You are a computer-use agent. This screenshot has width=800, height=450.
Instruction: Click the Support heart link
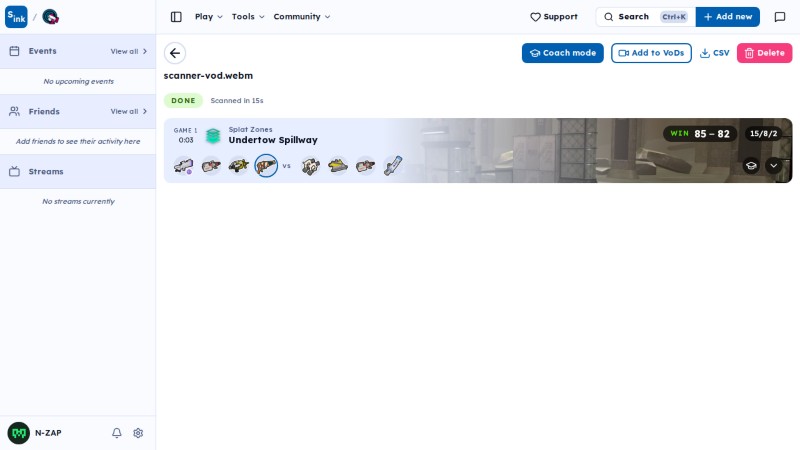click(x=554, y=17)
